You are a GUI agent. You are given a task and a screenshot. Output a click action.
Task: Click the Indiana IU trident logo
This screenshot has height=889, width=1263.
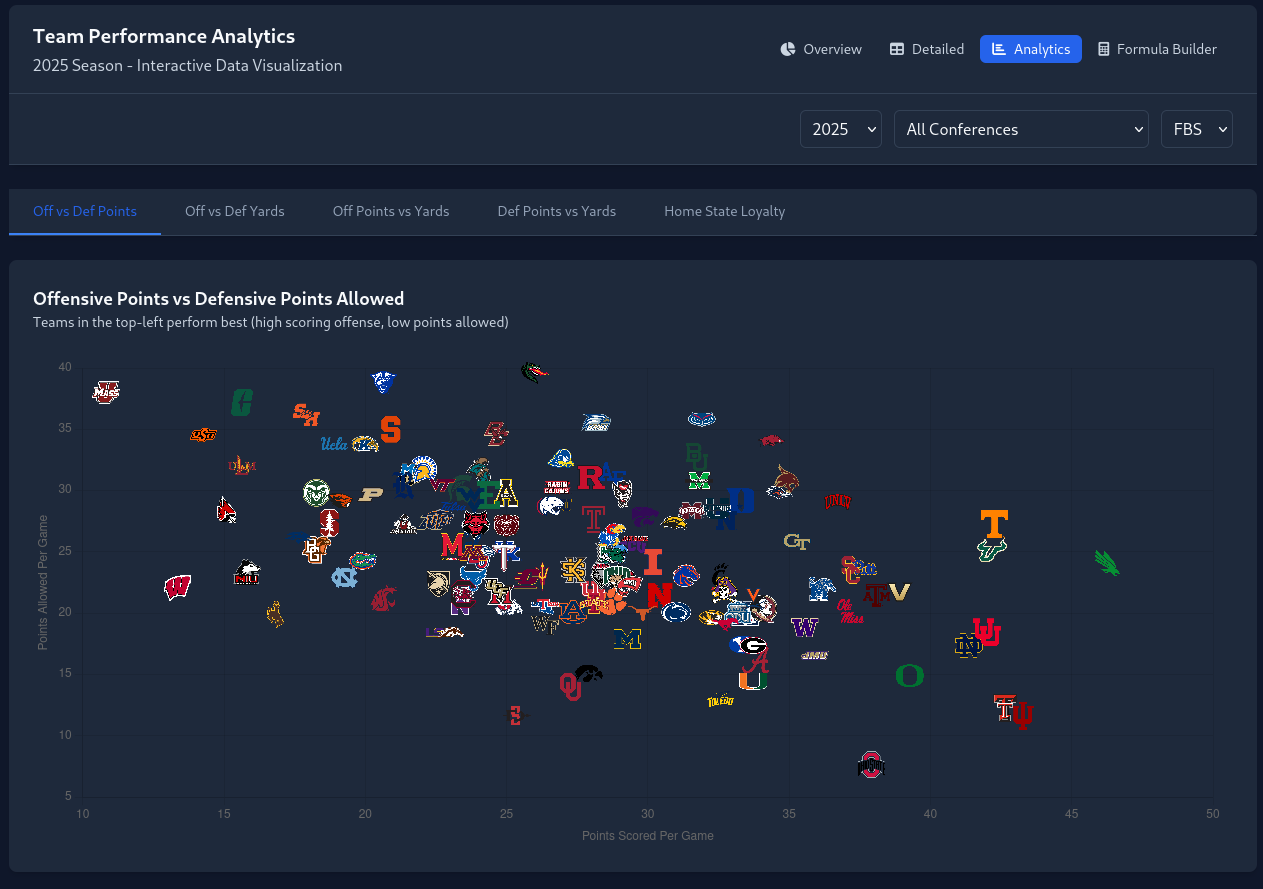(x=1022, y=715)
